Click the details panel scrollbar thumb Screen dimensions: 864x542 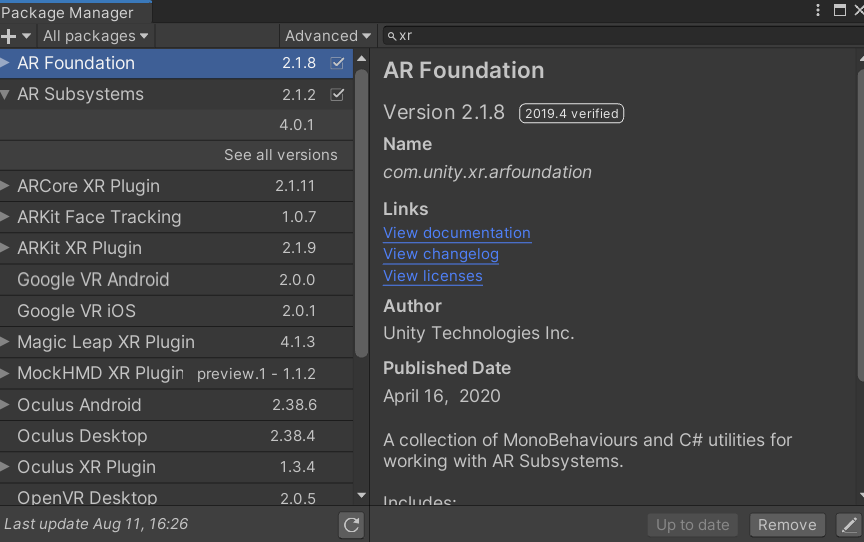pos(861,225)
